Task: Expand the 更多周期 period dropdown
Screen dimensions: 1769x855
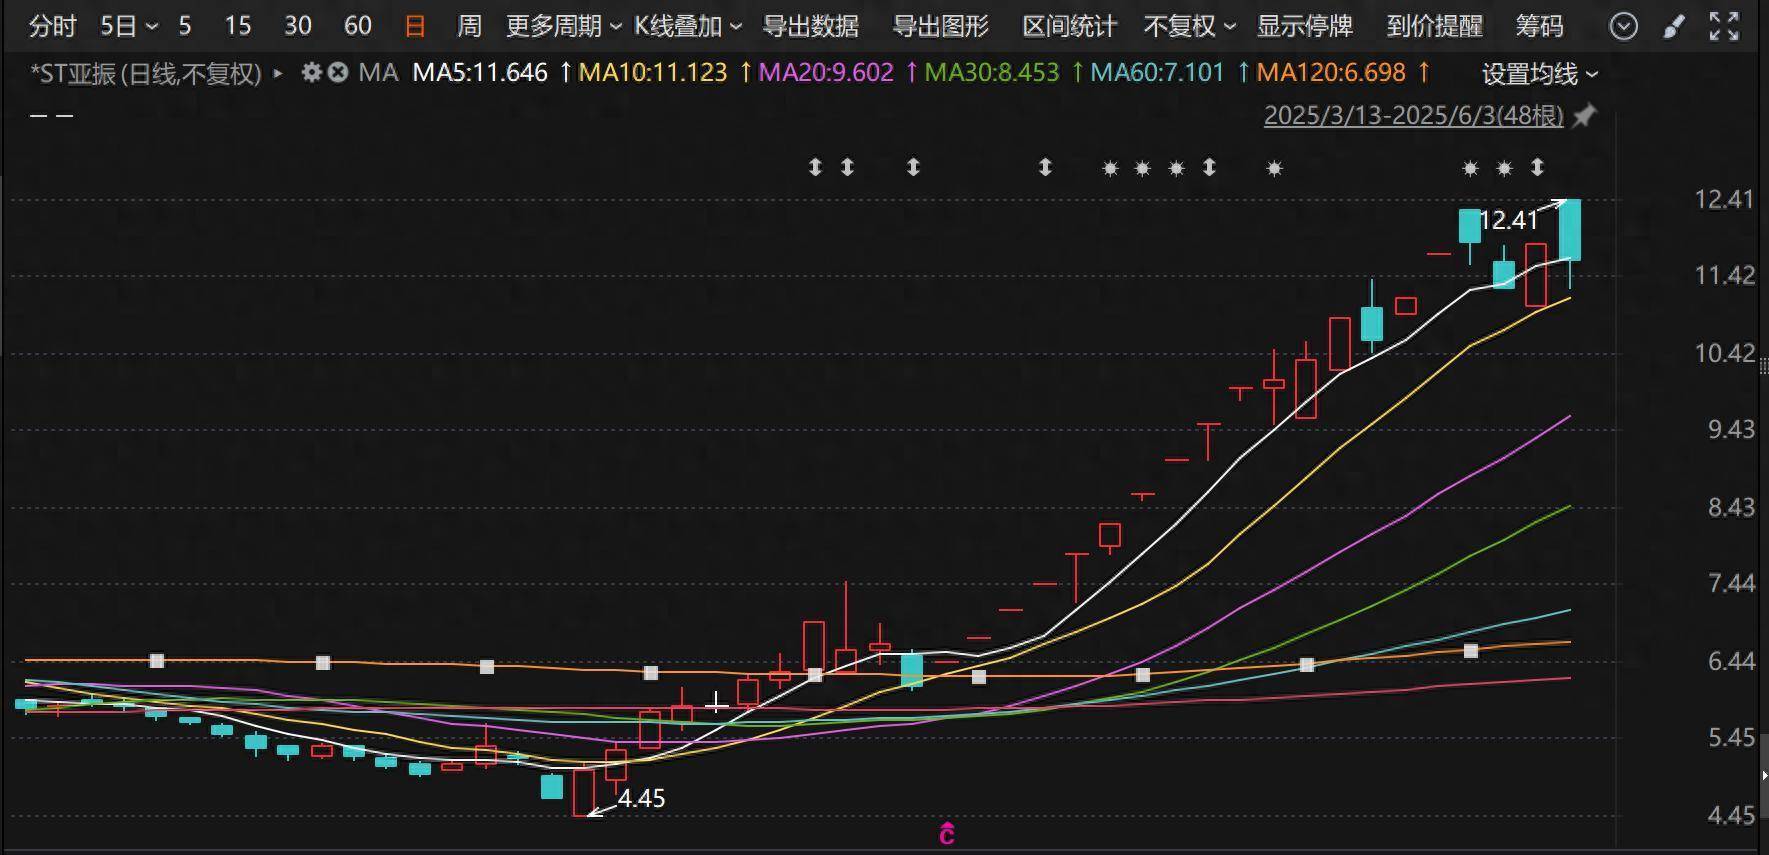Action: click(x=563, y=26)
